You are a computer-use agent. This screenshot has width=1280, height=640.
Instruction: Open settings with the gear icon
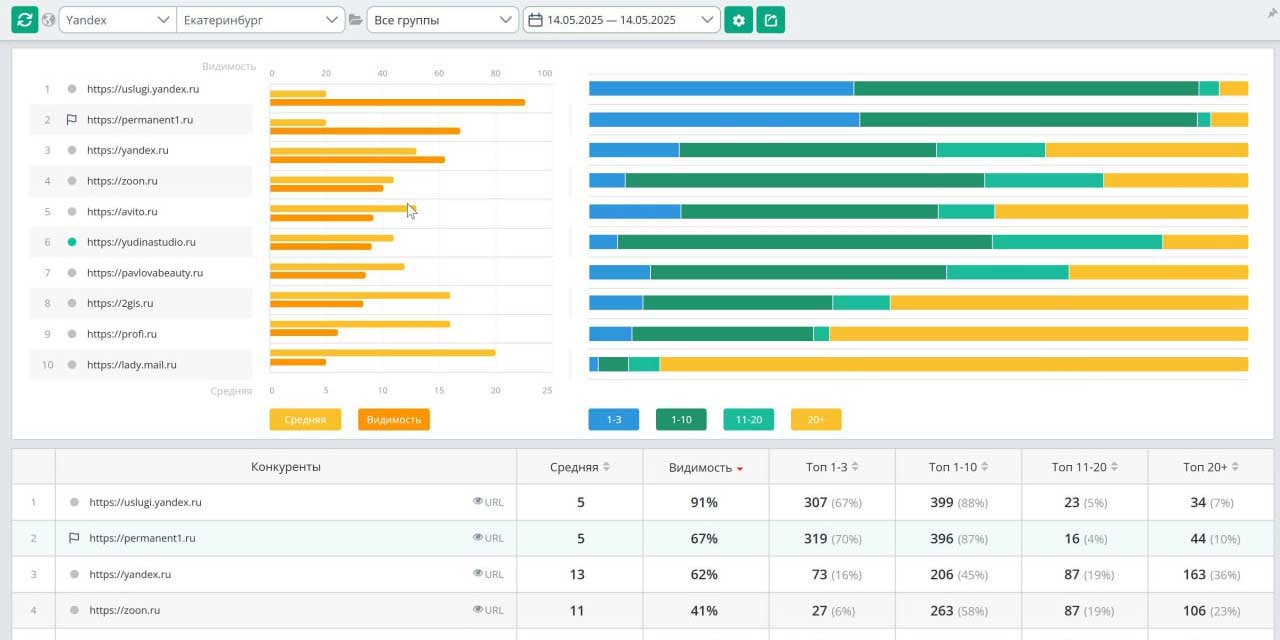click(738, 20)
